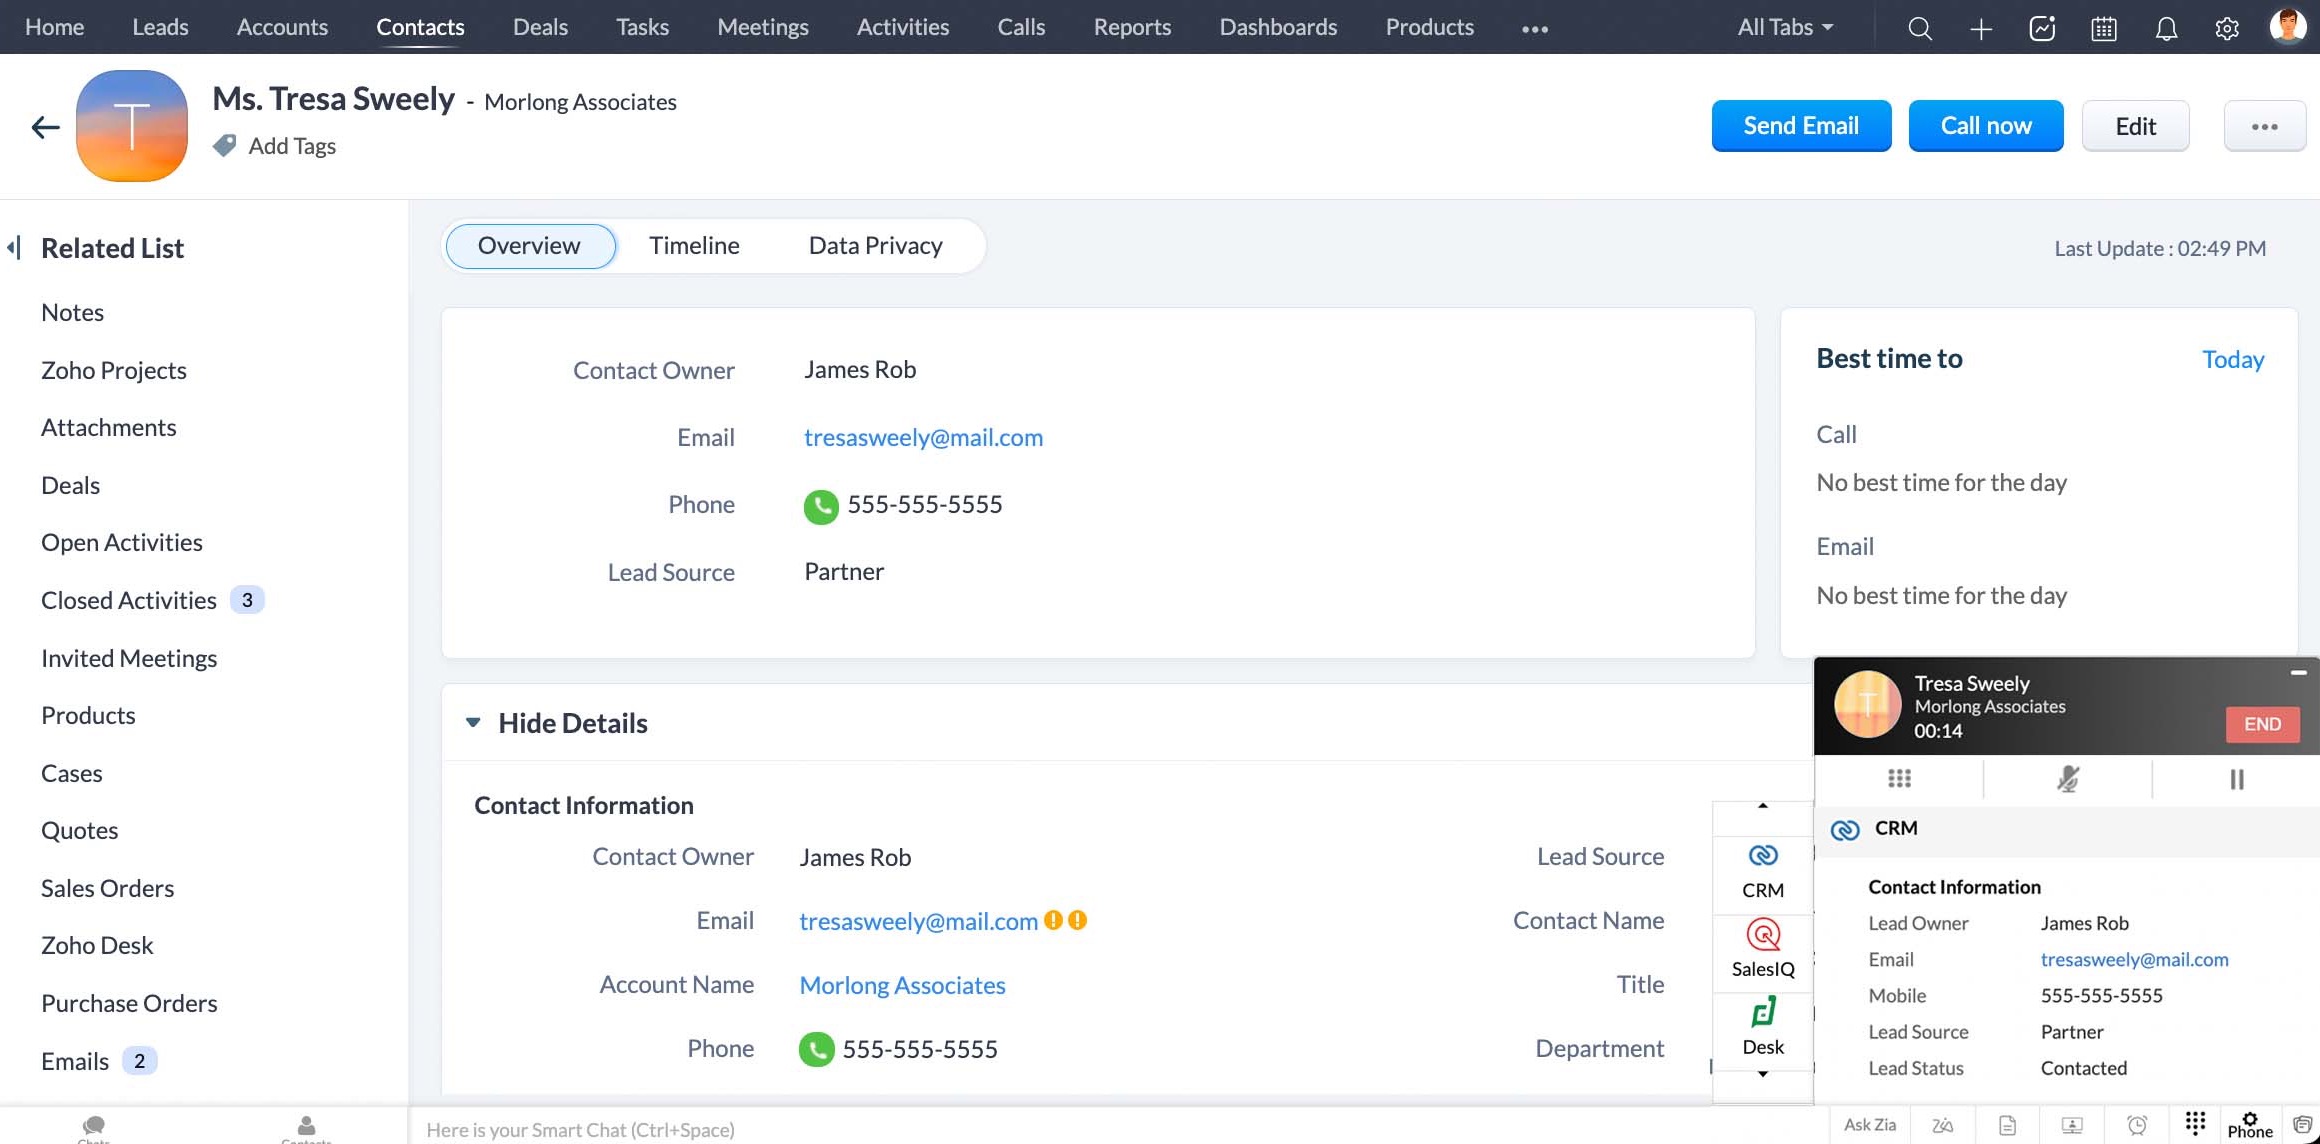Click the search magnifier icon
This screenshot has height=1144, width=2320.
click(1919, 28)
